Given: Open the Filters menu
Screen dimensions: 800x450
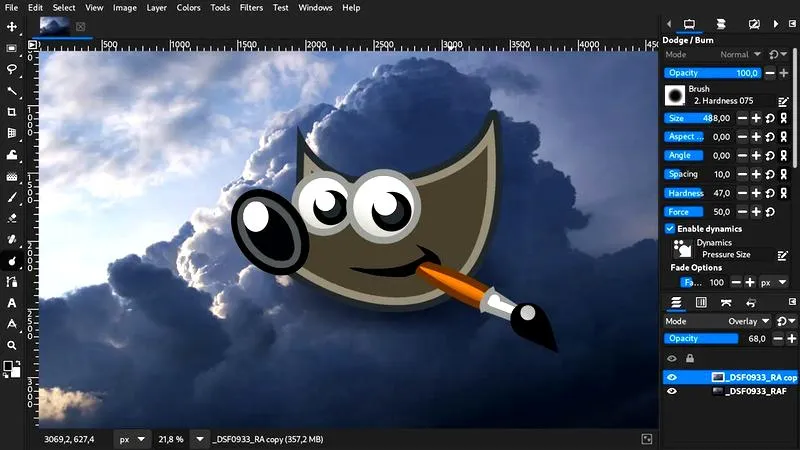Looking at the screenshot, I should pyautogui.click(x=251, y=8).
